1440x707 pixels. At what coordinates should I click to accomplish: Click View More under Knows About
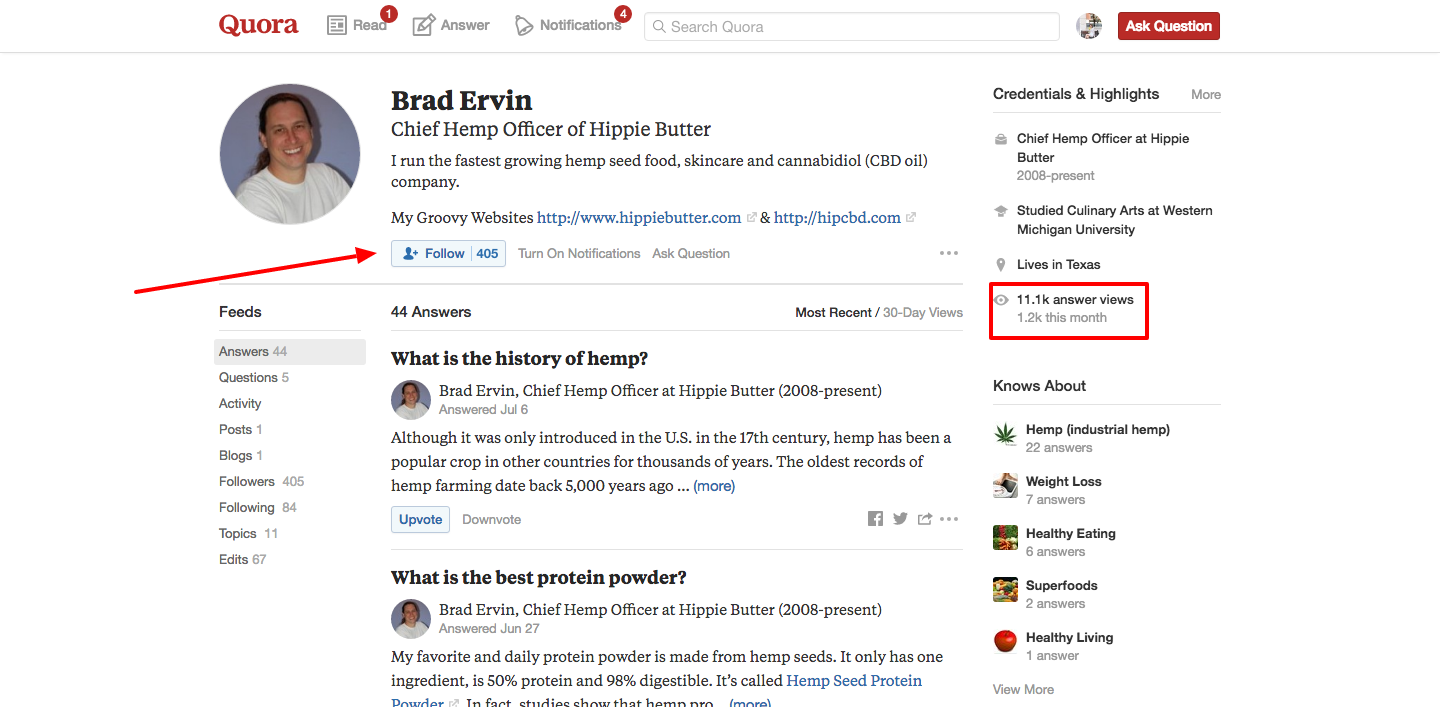(x=1023, y=690)
